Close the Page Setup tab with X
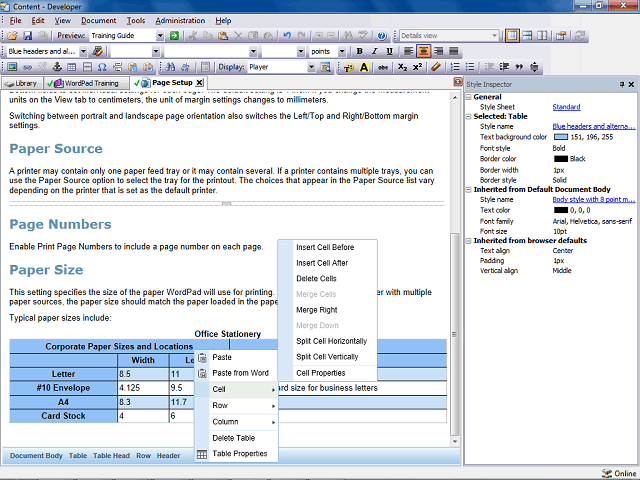640x480 pixels. click(199, 83)
